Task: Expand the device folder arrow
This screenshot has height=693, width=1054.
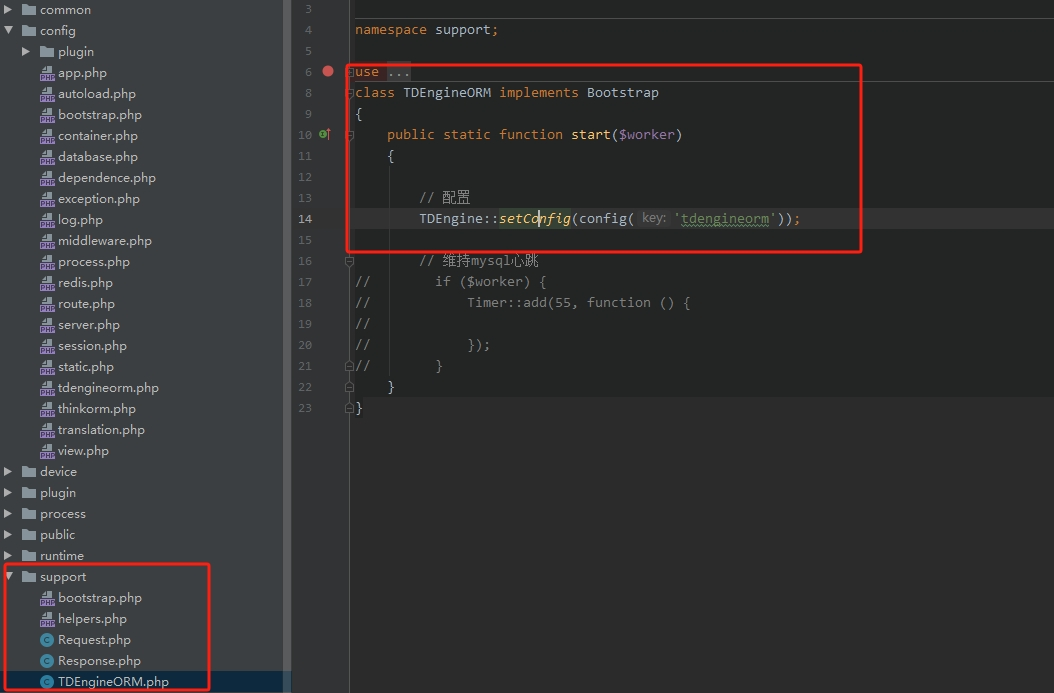Action: pyautogui.click(x=8, y=472)
